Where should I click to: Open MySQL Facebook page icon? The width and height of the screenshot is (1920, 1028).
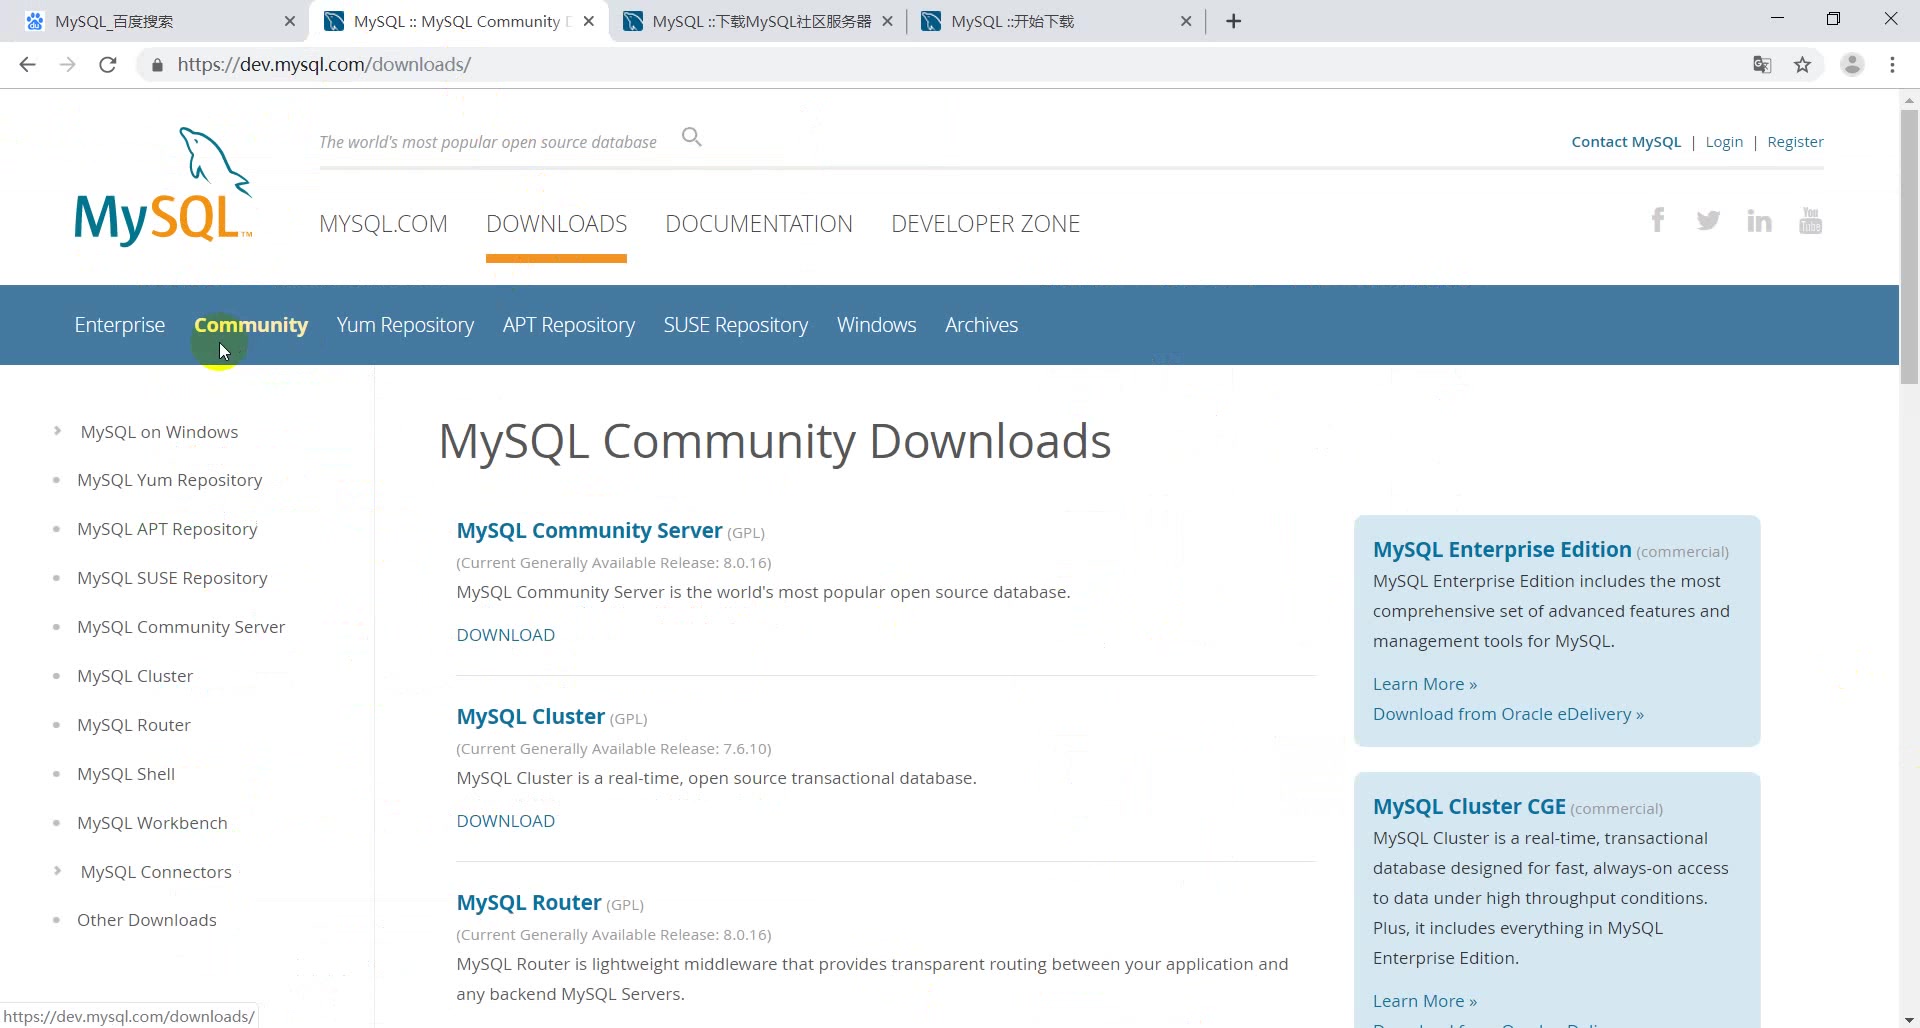click(1658, 220)
